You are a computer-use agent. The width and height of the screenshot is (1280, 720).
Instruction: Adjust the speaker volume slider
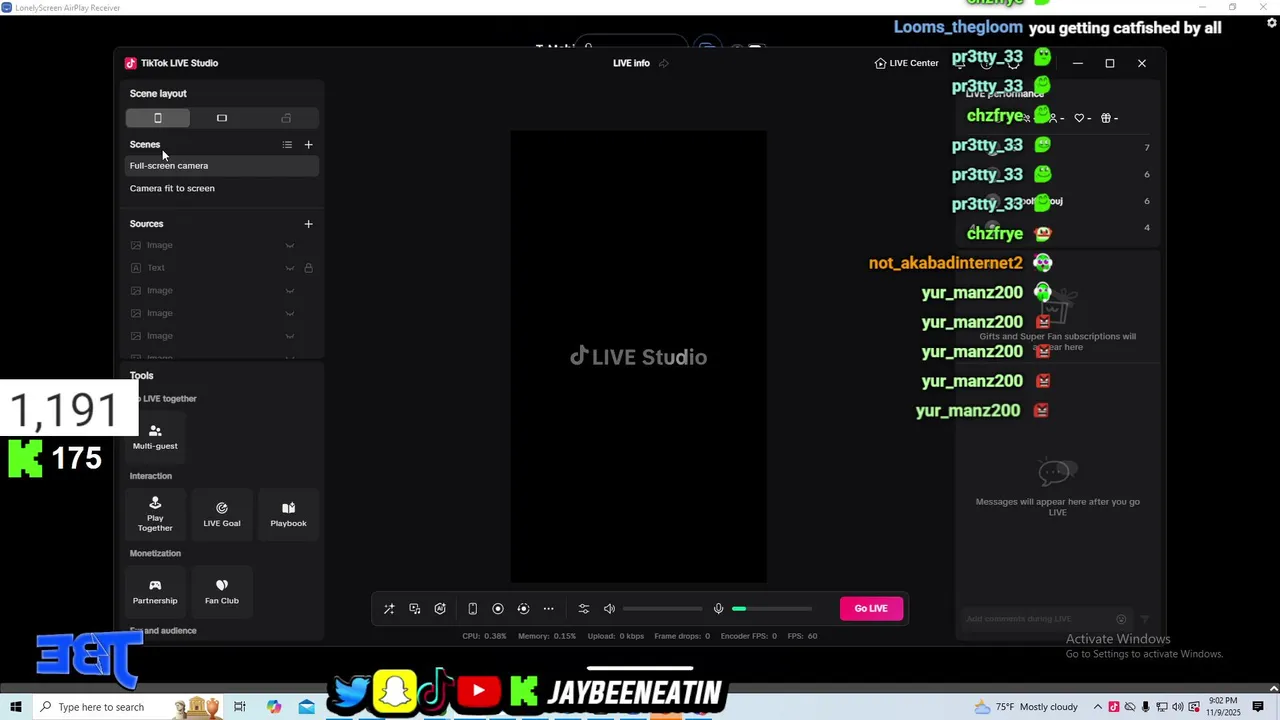tap(662, 609)
